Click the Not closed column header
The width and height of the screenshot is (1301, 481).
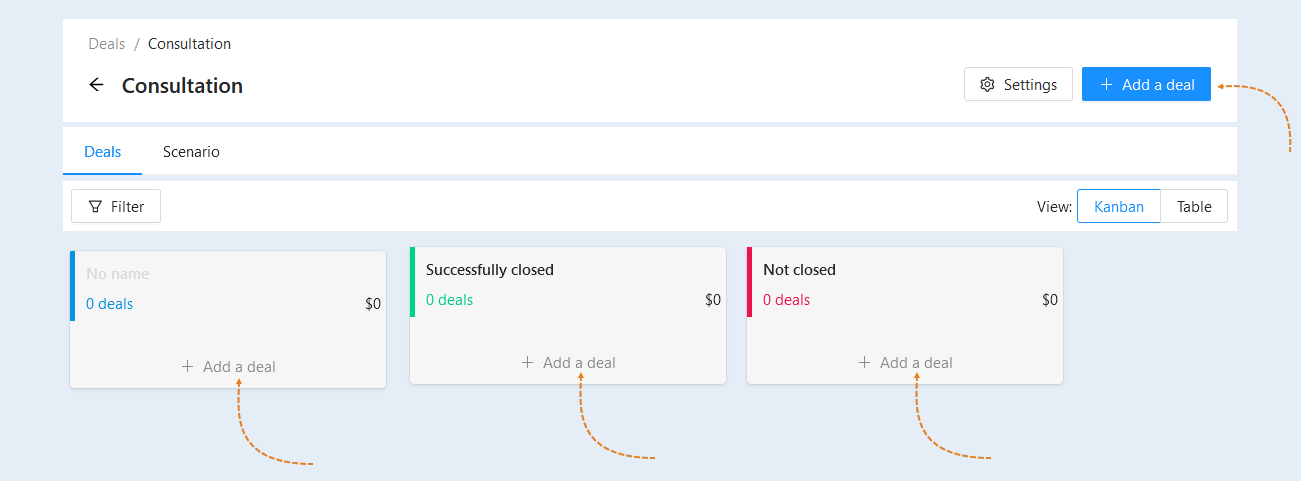coord(799,270)
